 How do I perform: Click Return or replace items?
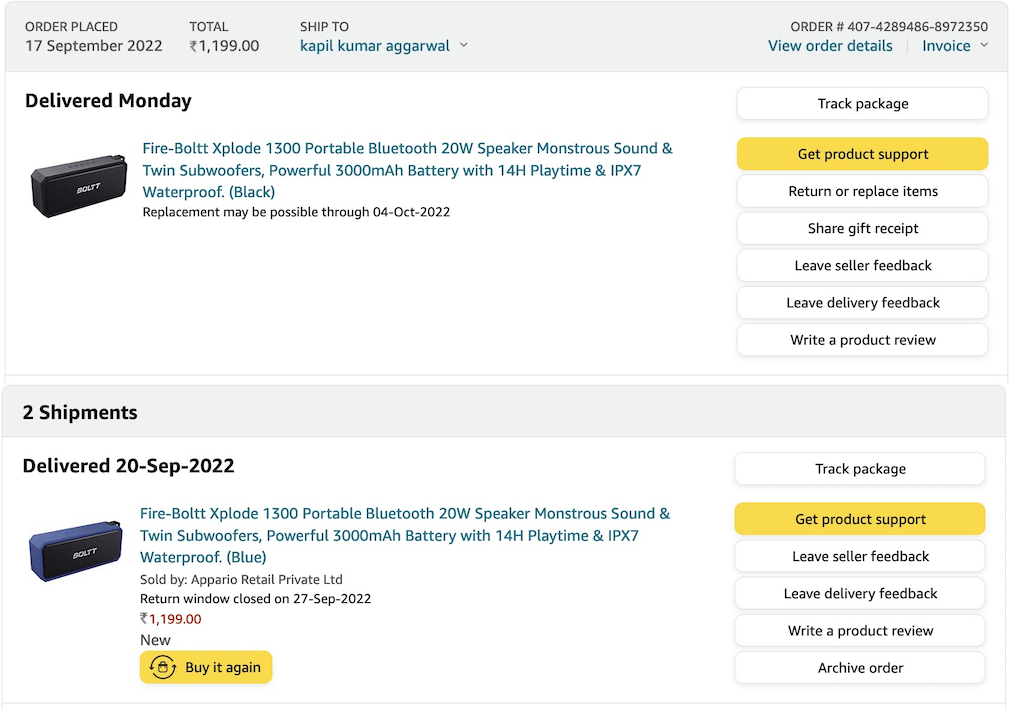(862, 191)
